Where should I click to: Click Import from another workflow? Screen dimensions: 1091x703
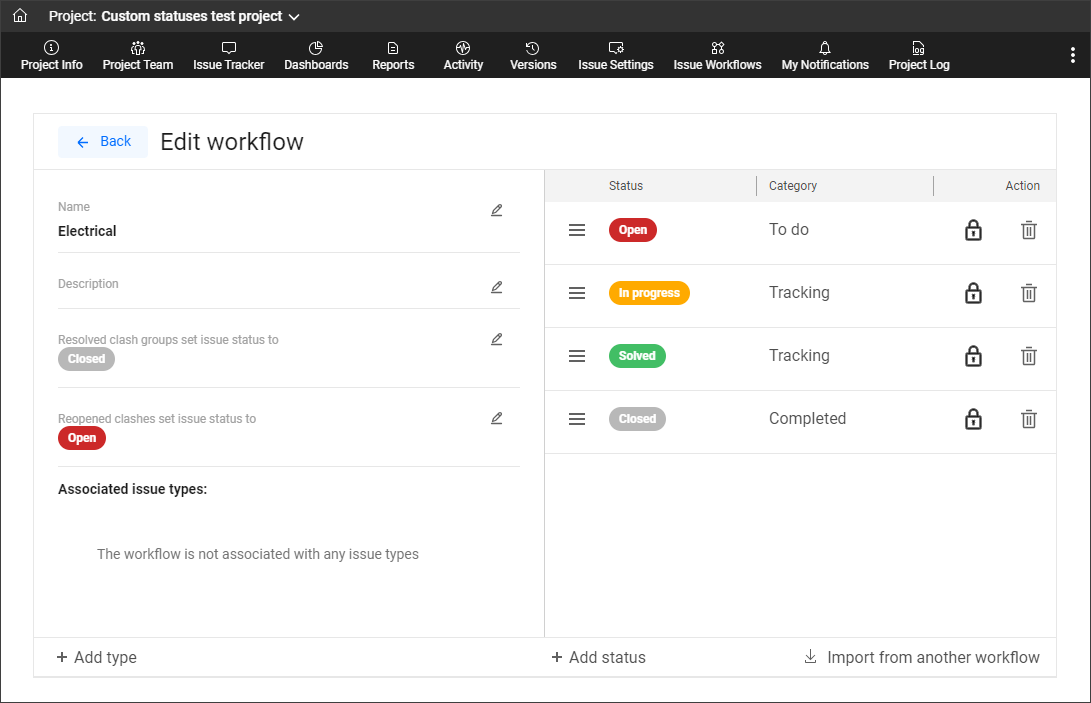921,658
